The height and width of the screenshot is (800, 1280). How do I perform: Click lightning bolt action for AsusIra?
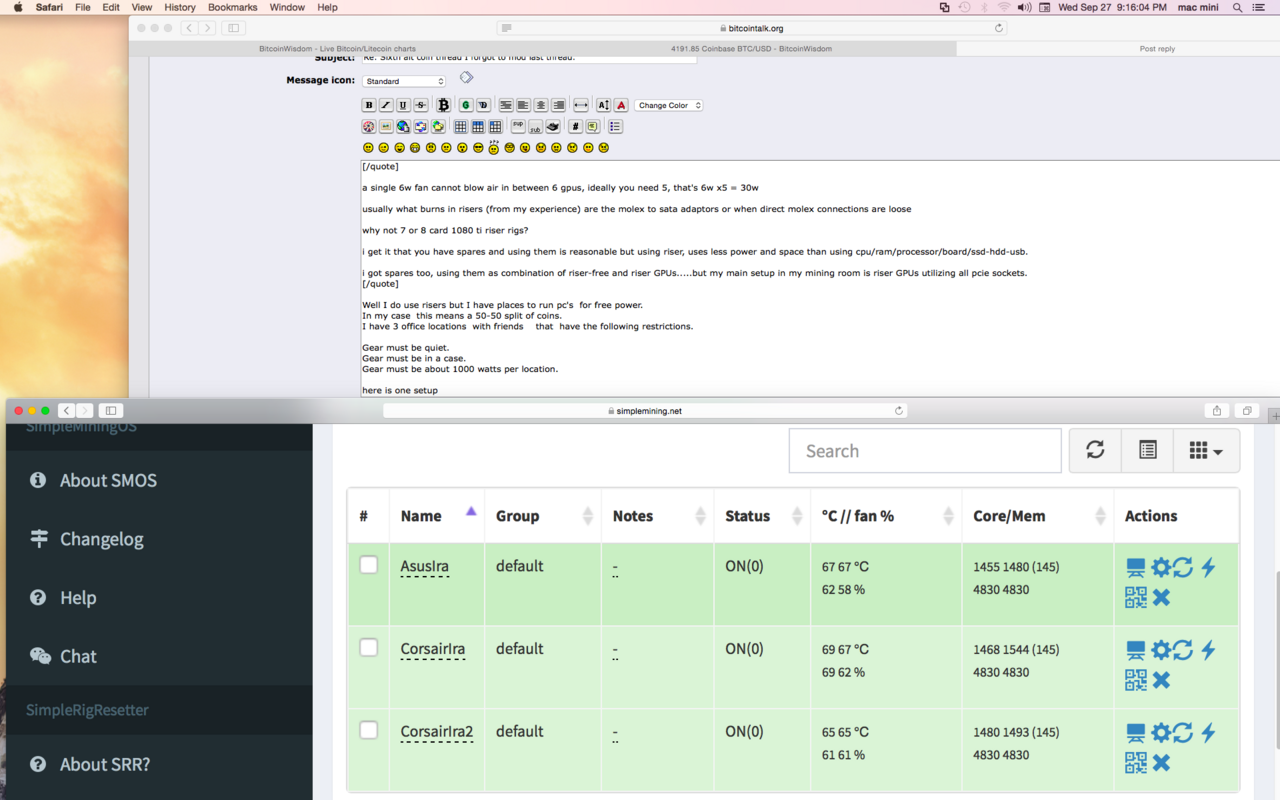tap(1208, 568)
